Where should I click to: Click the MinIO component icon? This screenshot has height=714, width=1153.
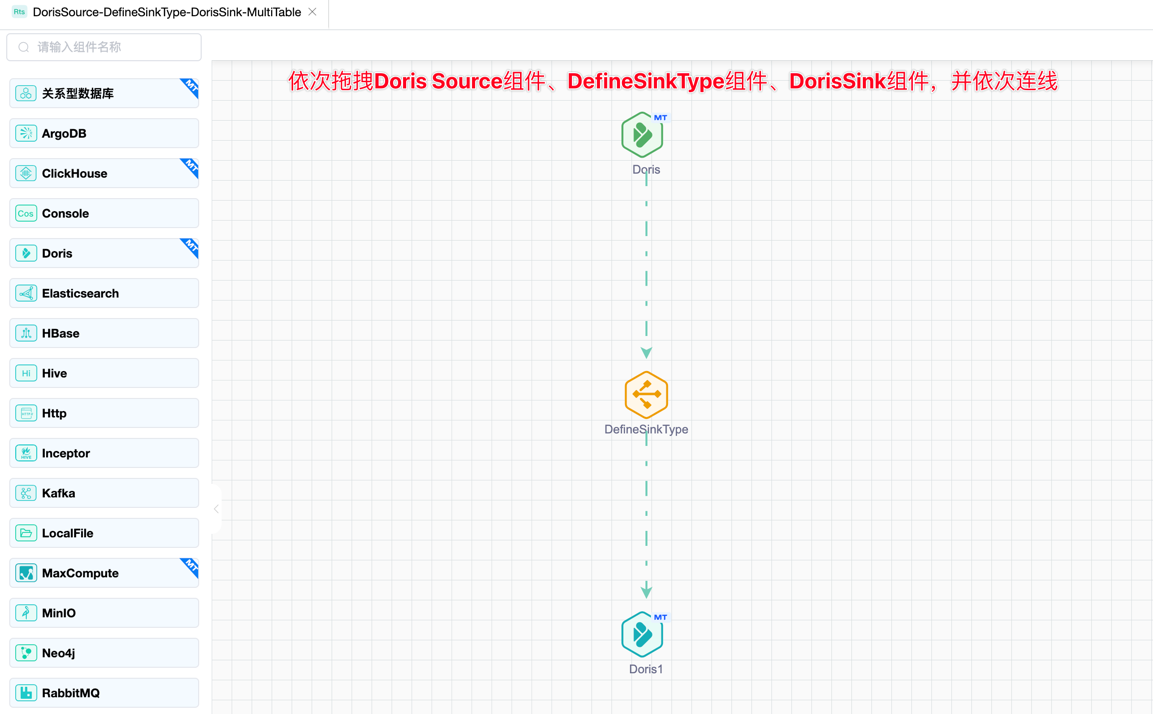[26, 613]
